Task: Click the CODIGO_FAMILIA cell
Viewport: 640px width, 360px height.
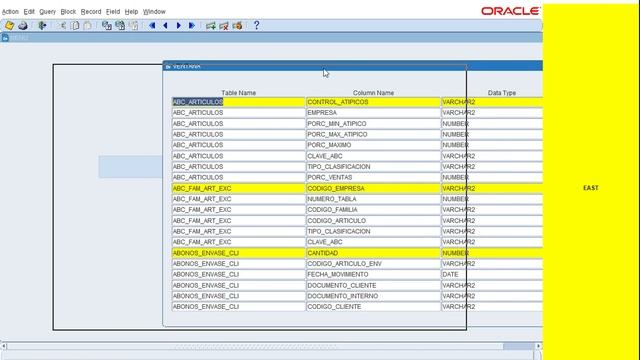Action: [x=373, y=210]
